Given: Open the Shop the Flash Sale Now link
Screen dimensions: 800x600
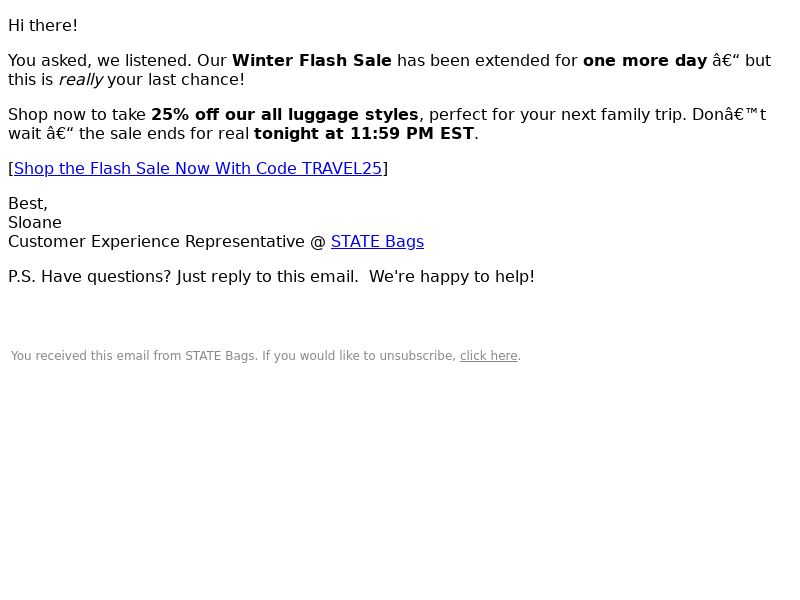Looking at the screenshot, I should pos(197,168).
